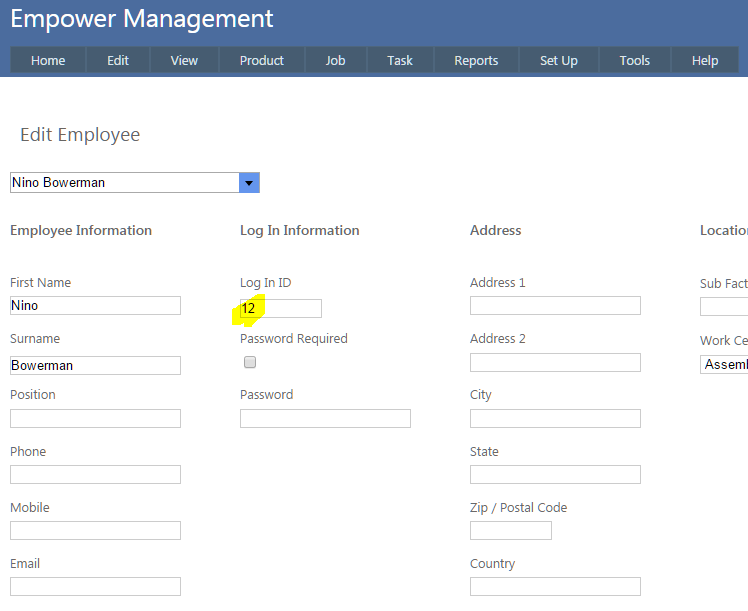
Task: Select the Email input field
Action: pyautogui.click(x=95, y=586)
